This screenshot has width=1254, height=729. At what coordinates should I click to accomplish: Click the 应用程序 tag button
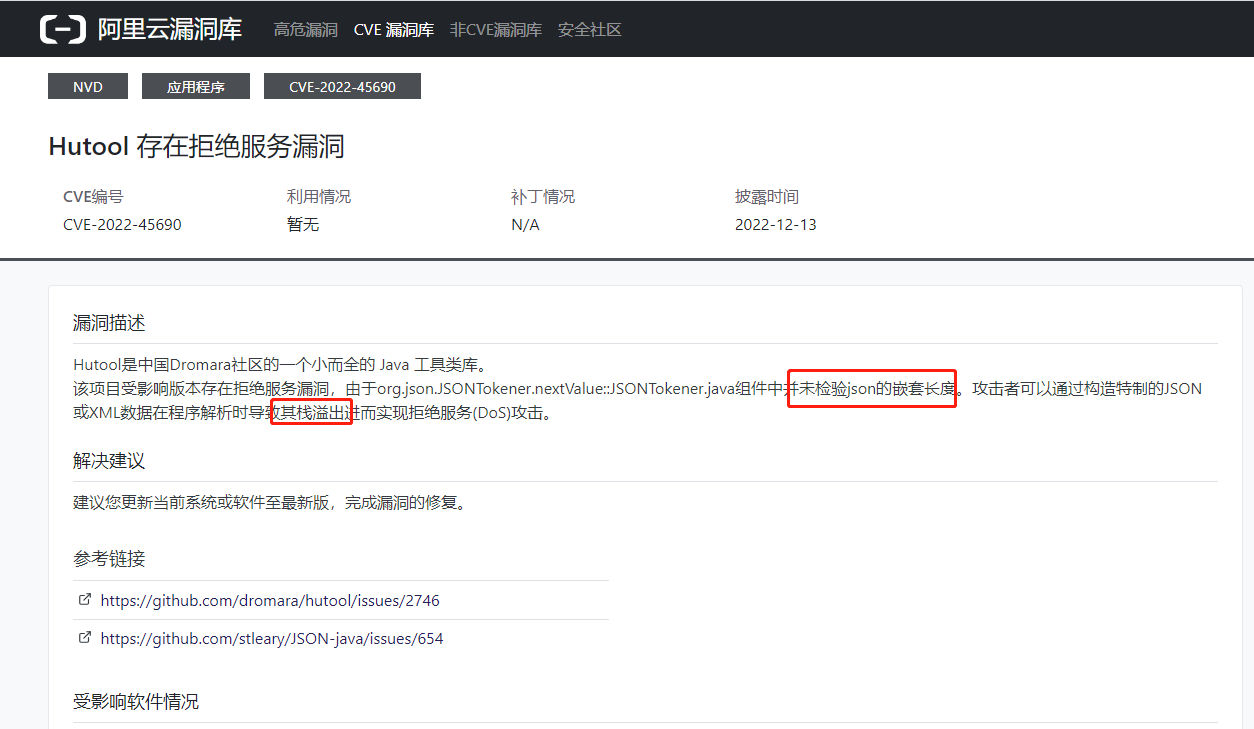[196, 87]
